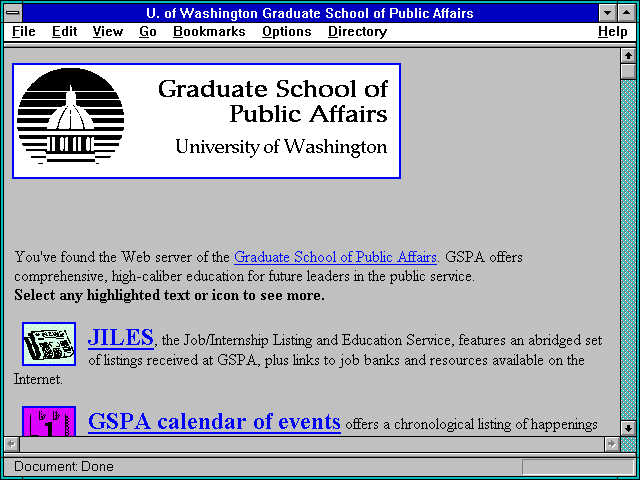Click the vertical scrollbar up arrow
The image size is (640, 480).
pyautogui.click(x=628, y=56)
